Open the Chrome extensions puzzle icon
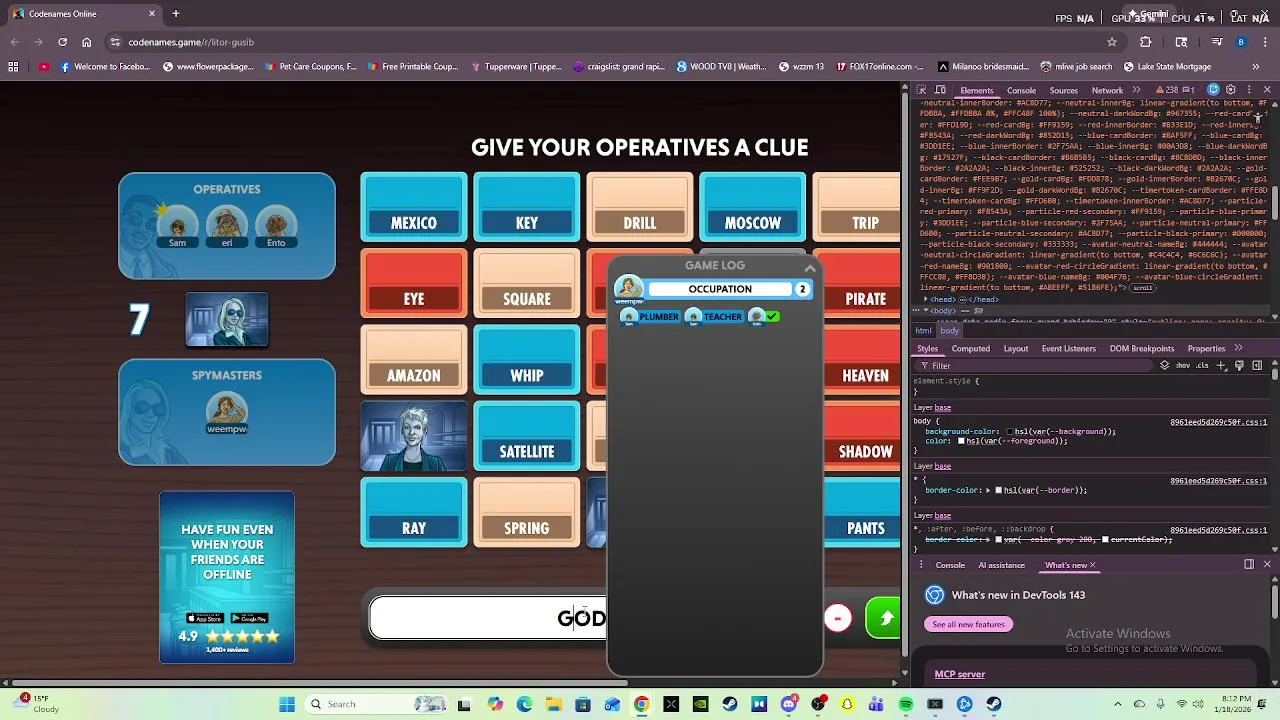Viewport: 1280px width, 720px height. [x=1146, y=42]
